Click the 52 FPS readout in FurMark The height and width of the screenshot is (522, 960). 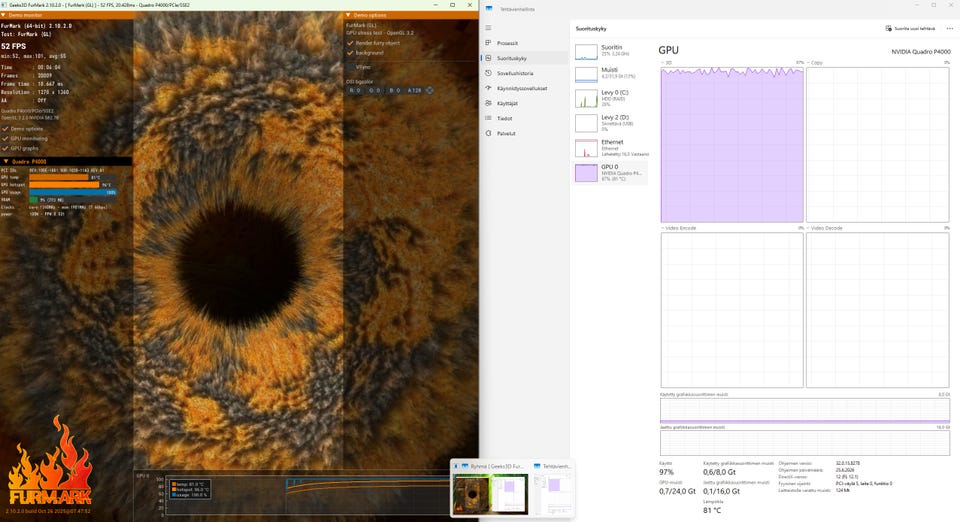pyautogui.click(x=13, y=46)
